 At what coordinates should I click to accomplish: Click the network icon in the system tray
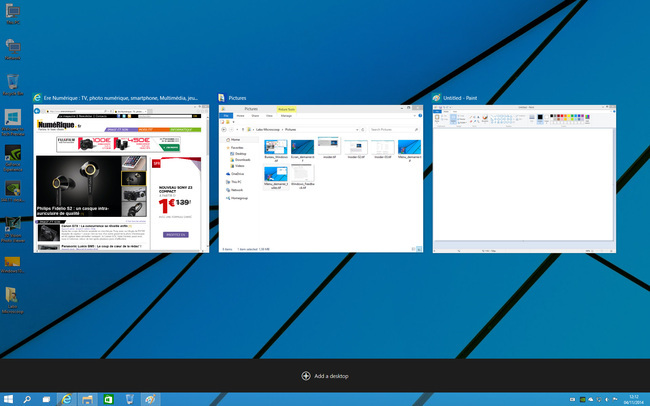599,399
